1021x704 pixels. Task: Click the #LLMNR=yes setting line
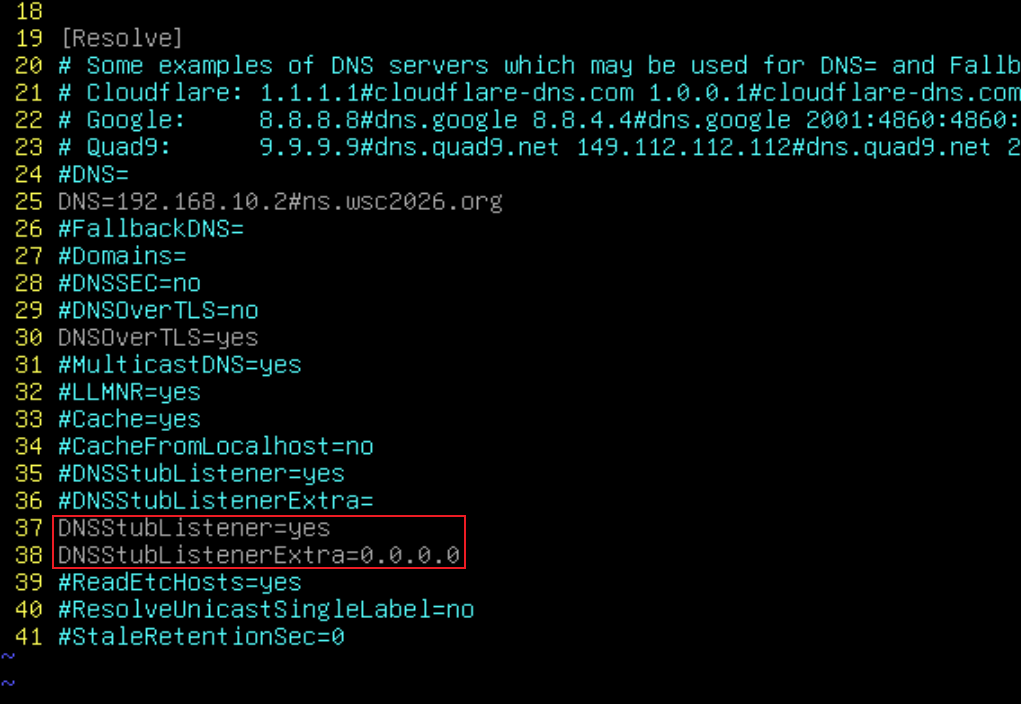point(130,393)
